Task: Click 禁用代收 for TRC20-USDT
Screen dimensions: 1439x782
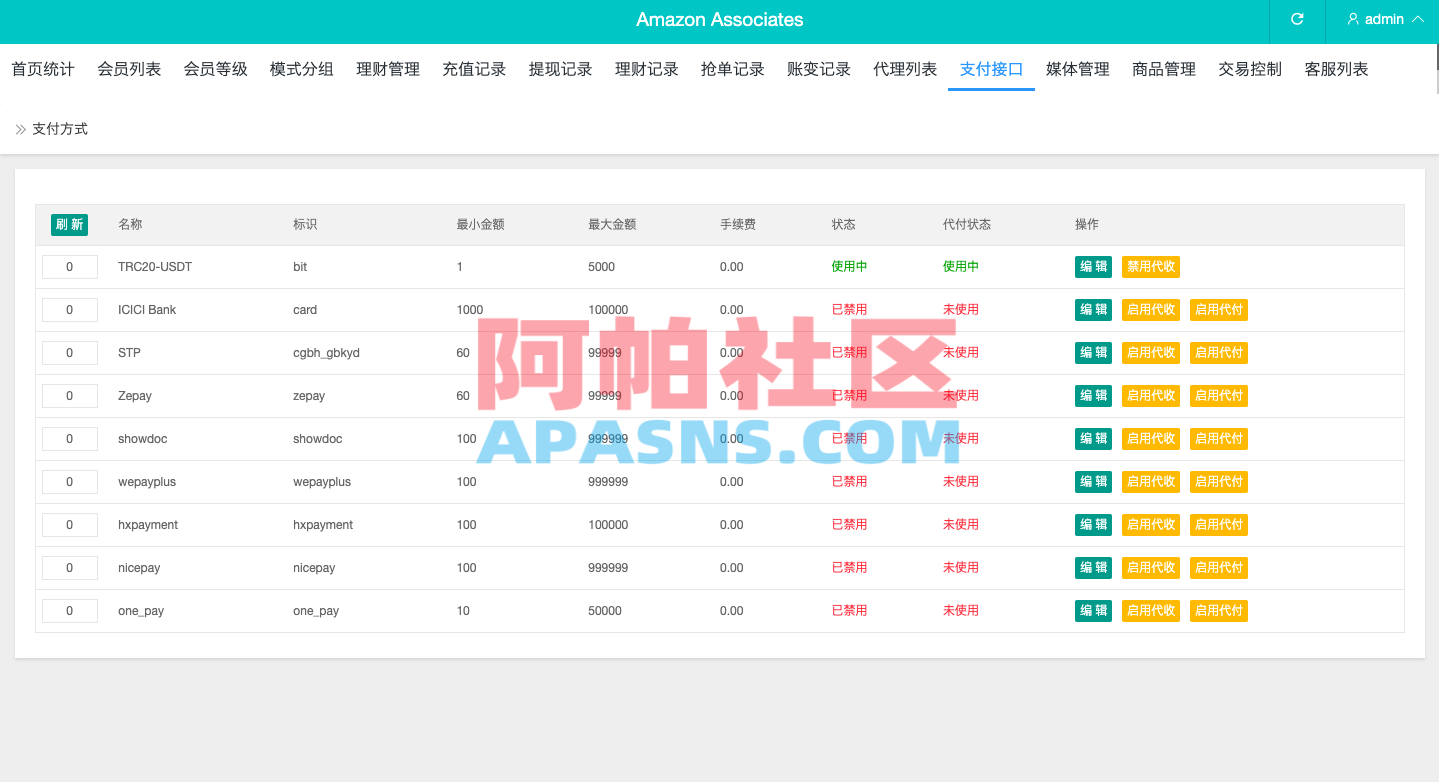Action: pyautogui.click(x=1151, y=267)
